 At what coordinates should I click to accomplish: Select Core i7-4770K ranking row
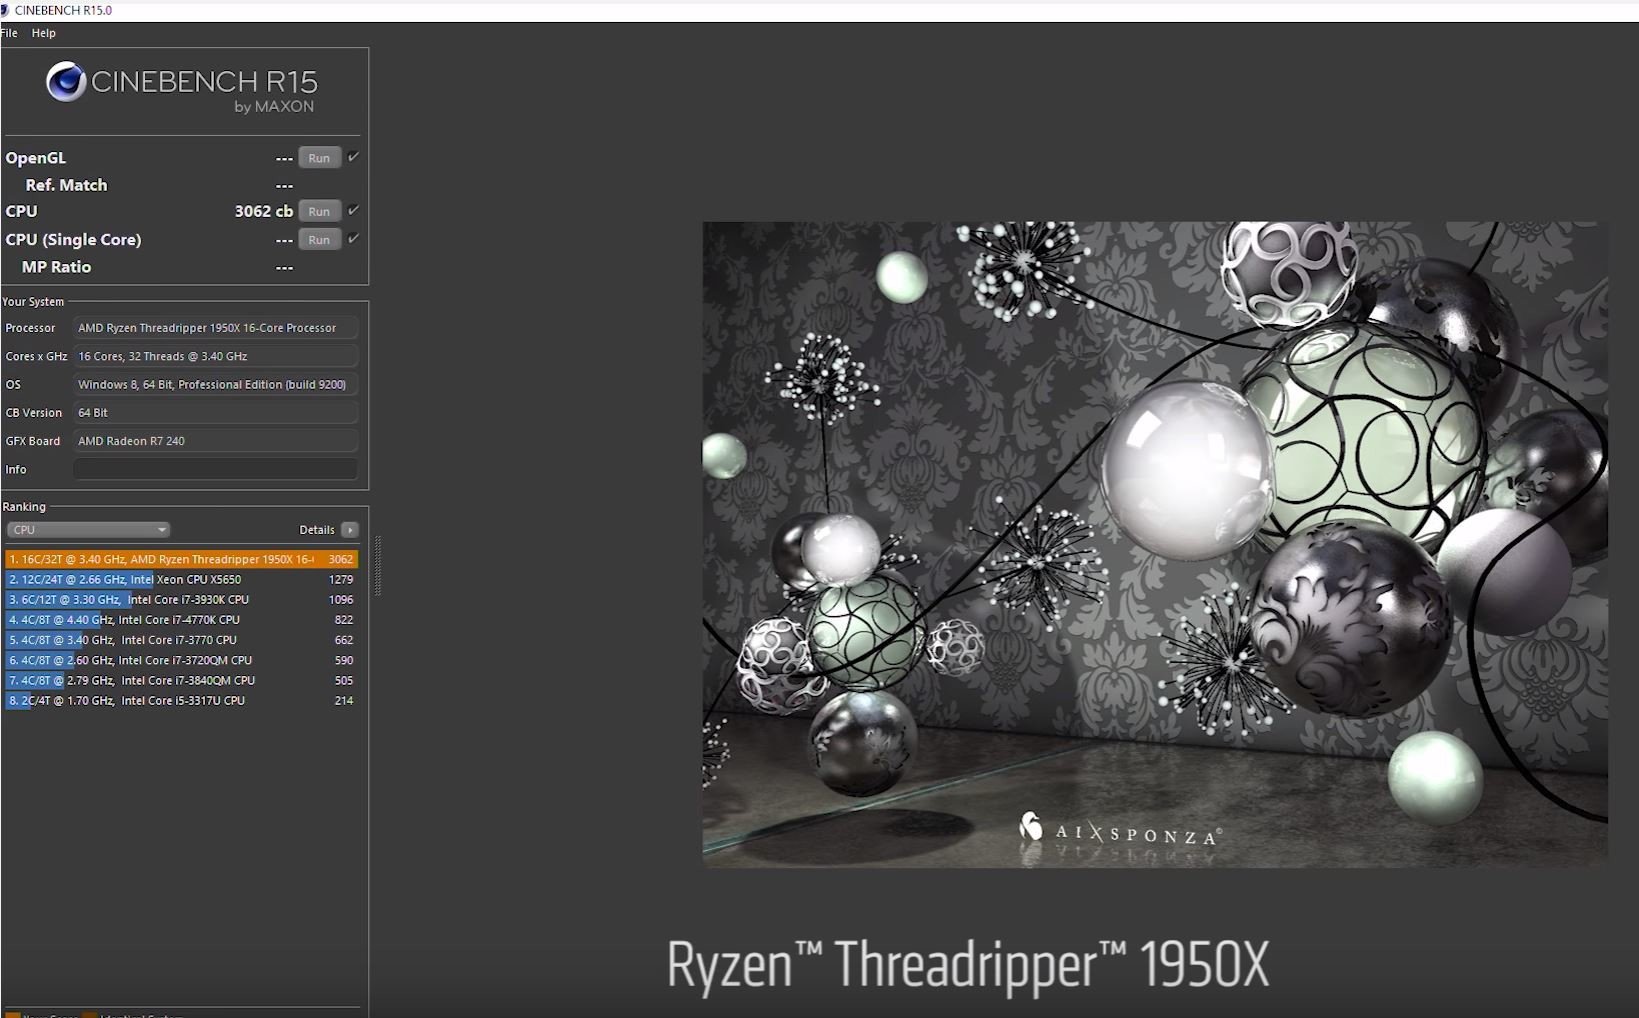[x=181, y=620]
